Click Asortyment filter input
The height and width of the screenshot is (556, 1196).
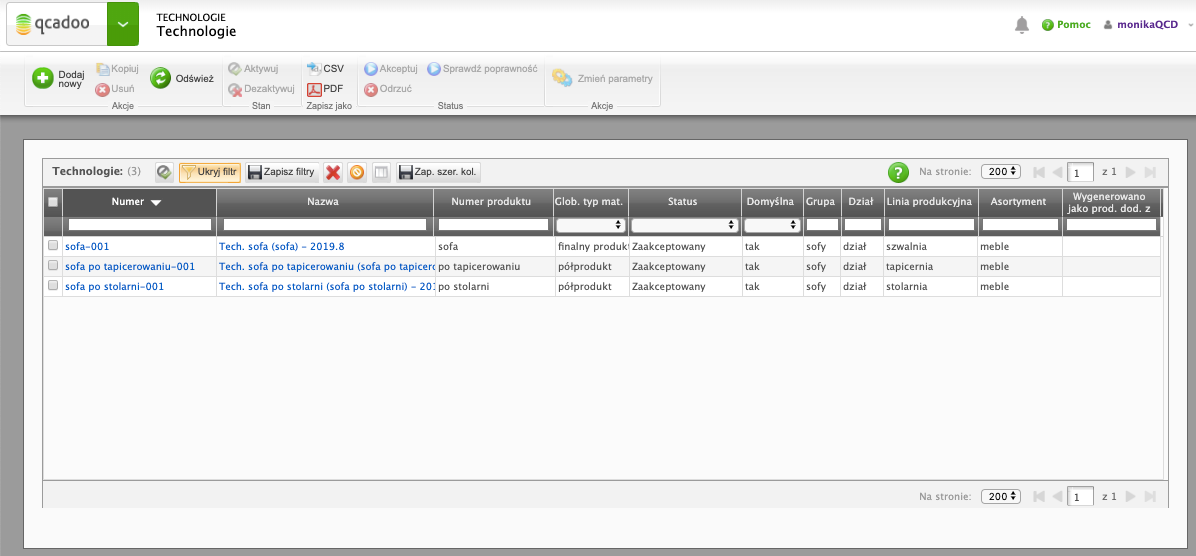(x=1020, y=225)
